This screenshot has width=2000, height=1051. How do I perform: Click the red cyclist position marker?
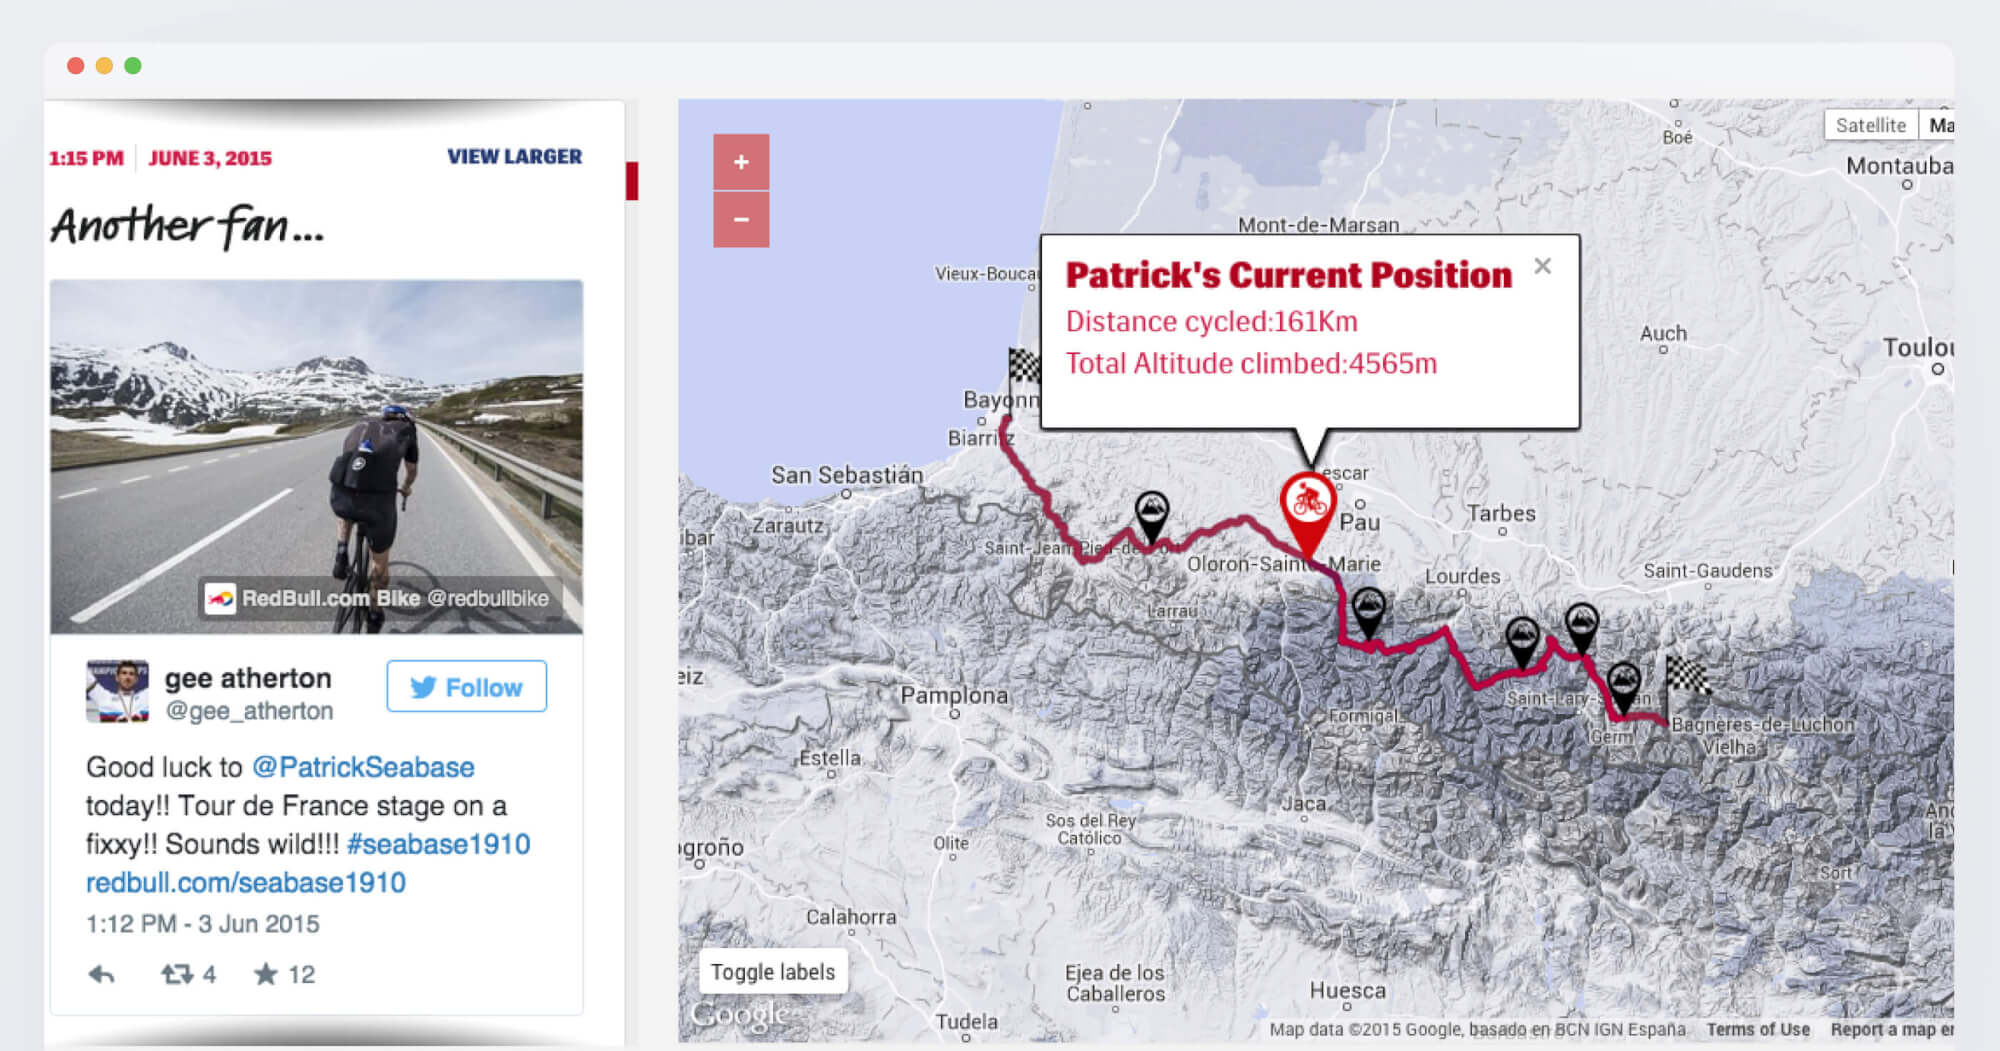coord(1308,512)
